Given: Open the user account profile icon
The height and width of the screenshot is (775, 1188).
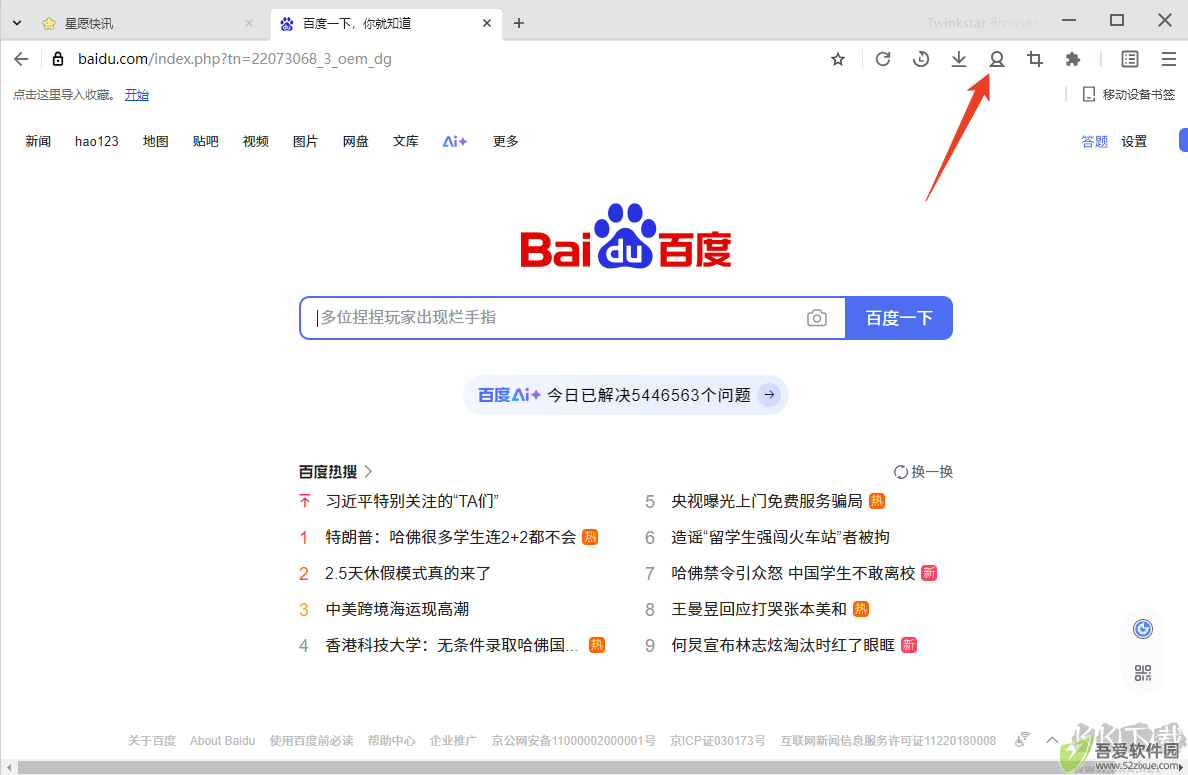Looking at the screenshot, I should (996, 59).
